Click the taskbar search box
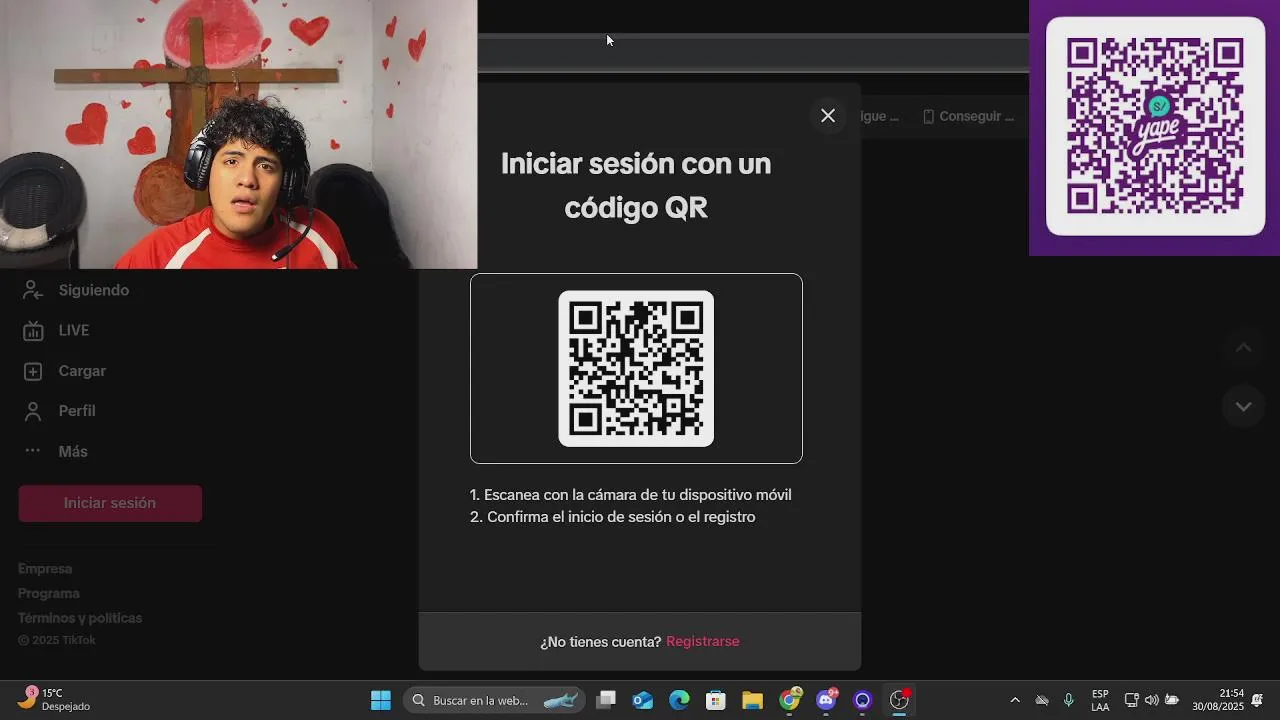This screenshot has height=720, width=1280. 494,700
